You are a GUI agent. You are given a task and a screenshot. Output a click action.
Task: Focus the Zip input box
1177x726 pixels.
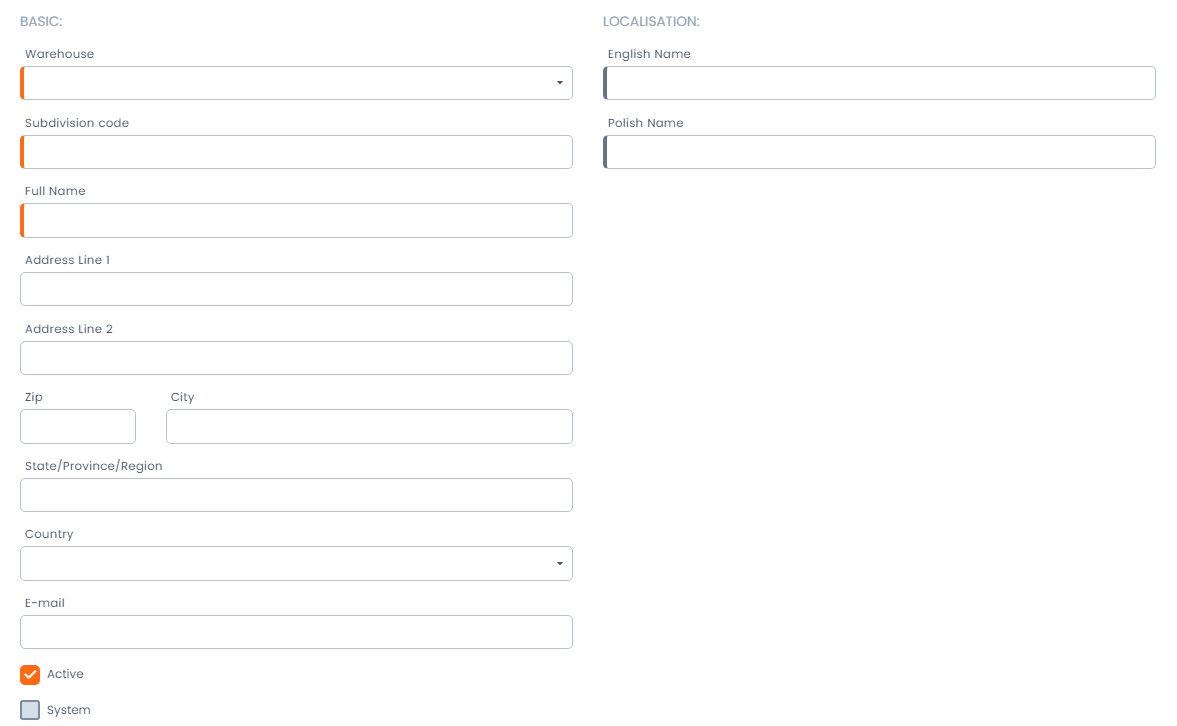[78, 426]
